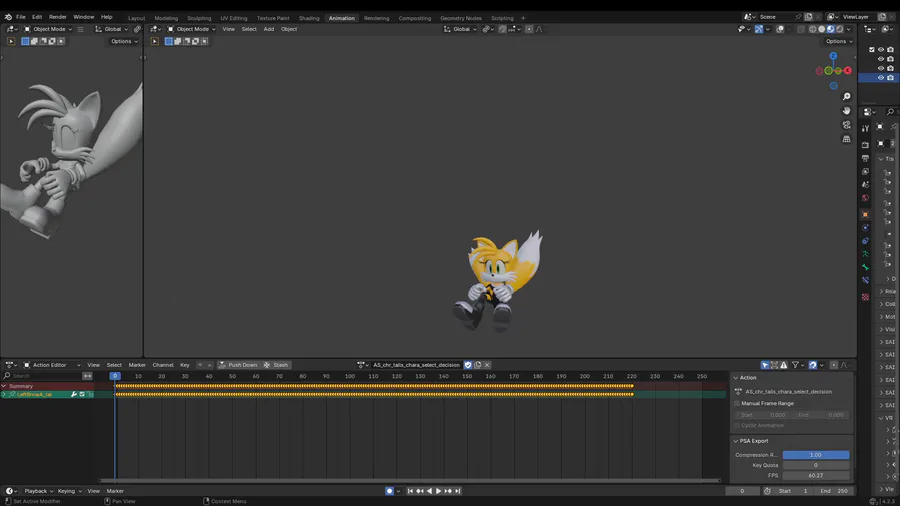Open the Action Editor mode dropdown
The image size is (900, 506).
tap(53, 365)
